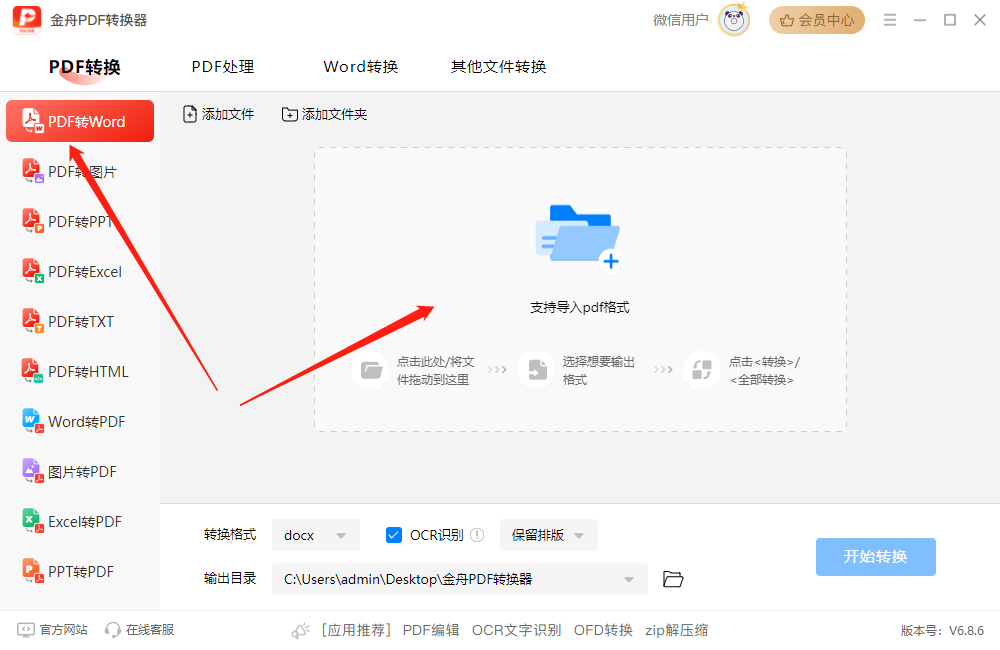Viewport: 1000px width, 650px height.
Task: Switch to the PDF处理 tab
Action: (222, 66)
